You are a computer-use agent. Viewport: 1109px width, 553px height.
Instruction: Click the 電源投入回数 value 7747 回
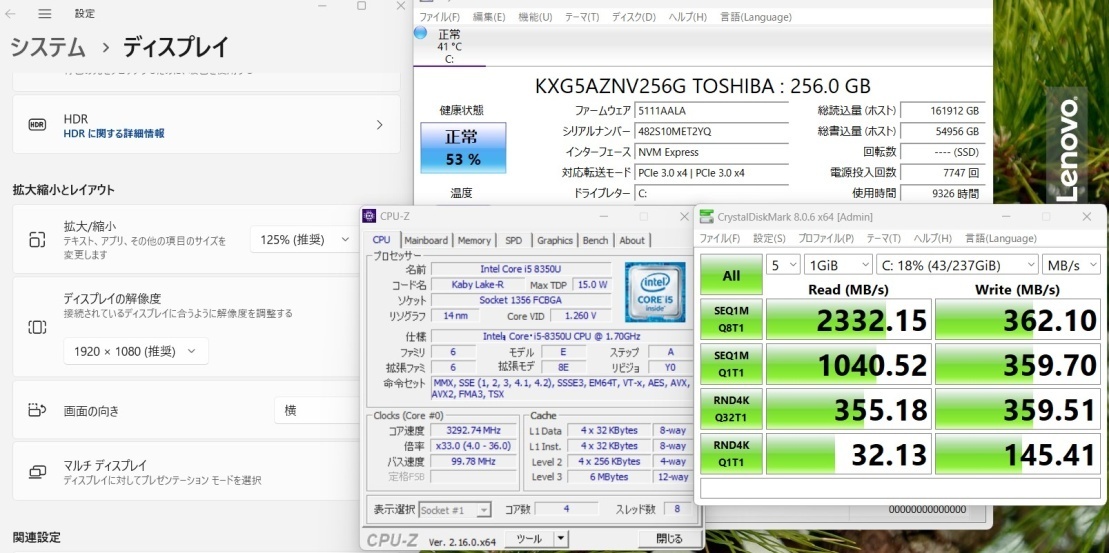pyautogui.click(x=943, y=173)
